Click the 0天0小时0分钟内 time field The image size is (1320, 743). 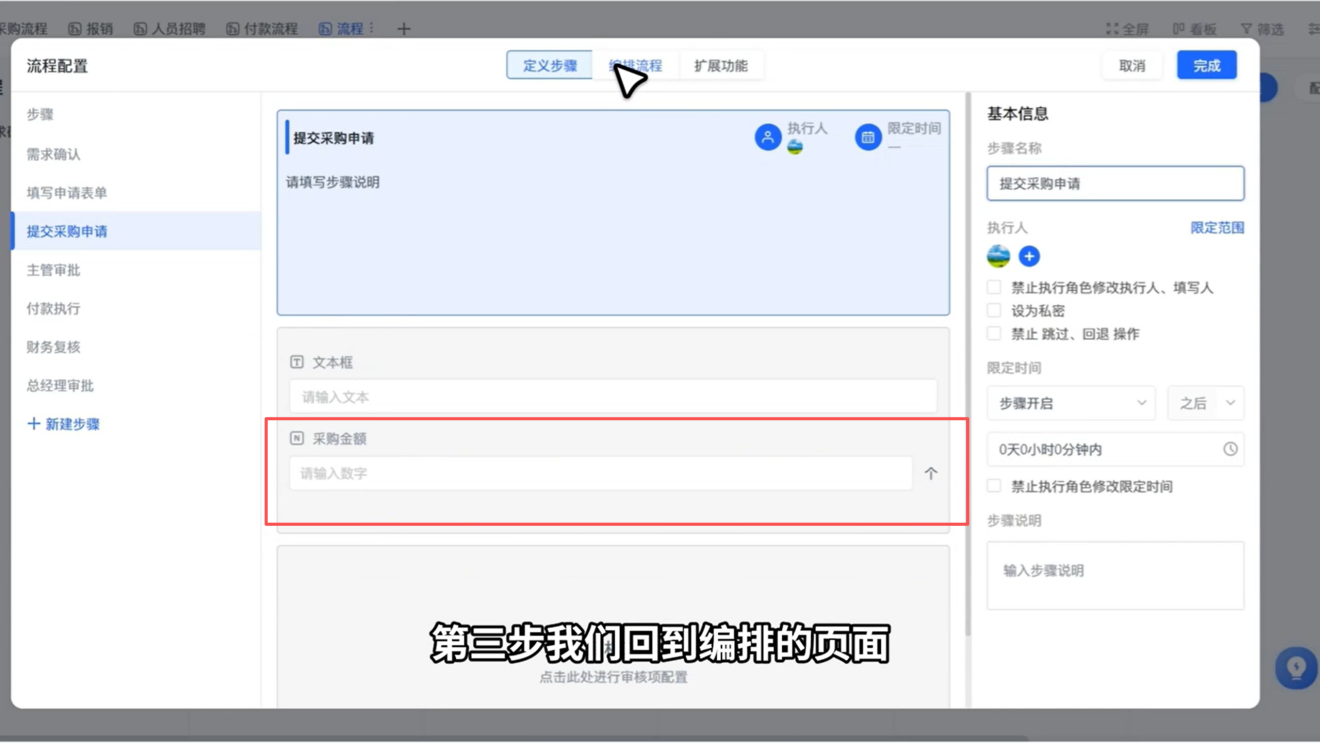coord(1115,450)
